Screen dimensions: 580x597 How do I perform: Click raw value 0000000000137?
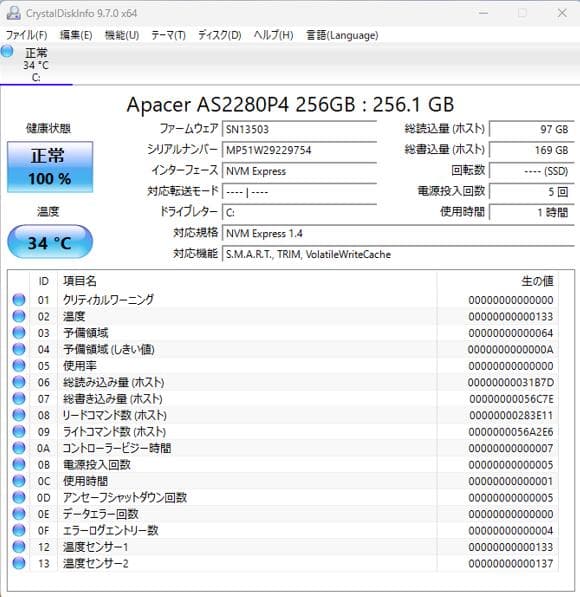click(x=511, y=563)
